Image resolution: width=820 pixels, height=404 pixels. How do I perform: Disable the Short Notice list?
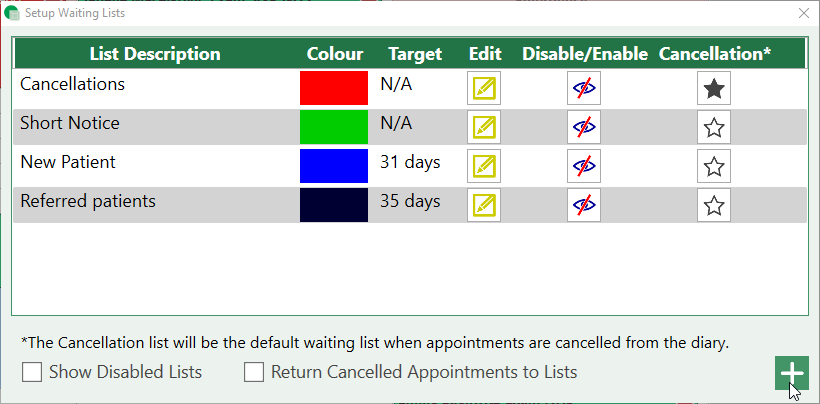[583, 127]
